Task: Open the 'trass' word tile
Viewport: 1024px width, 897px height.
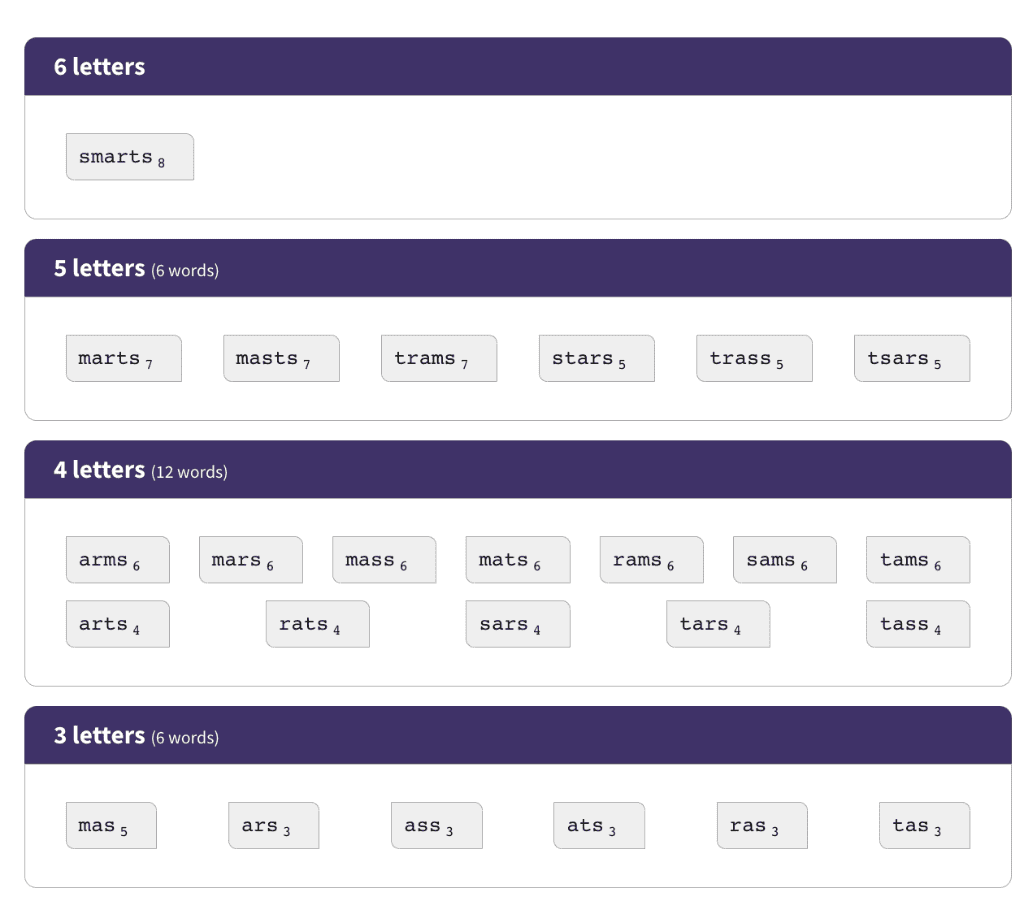Action: 754,358
